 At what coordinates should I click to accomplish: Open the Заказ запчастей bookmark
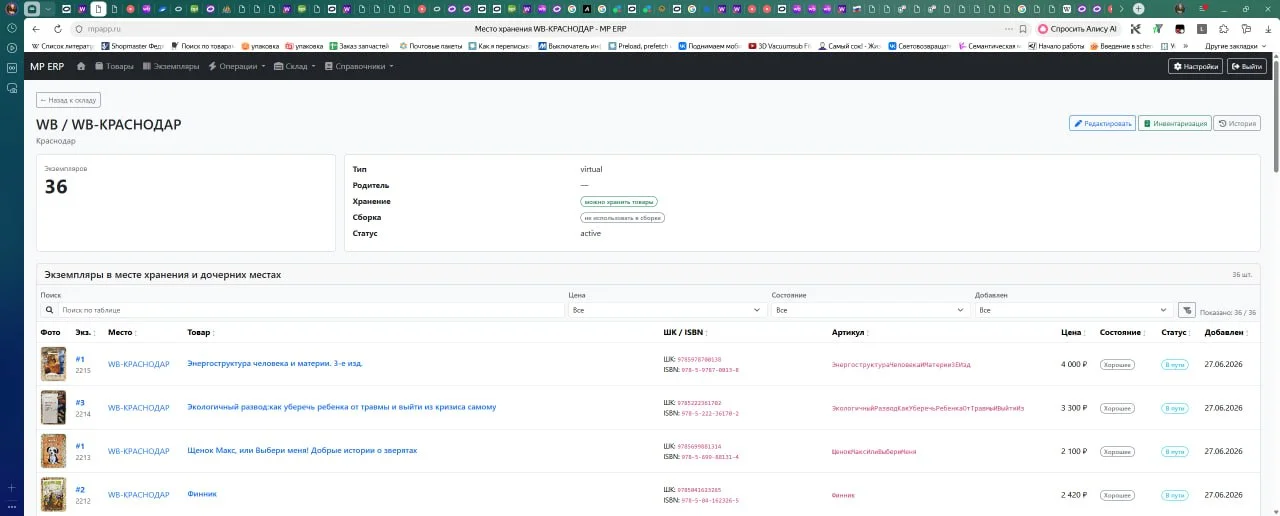tap(361, 46)
